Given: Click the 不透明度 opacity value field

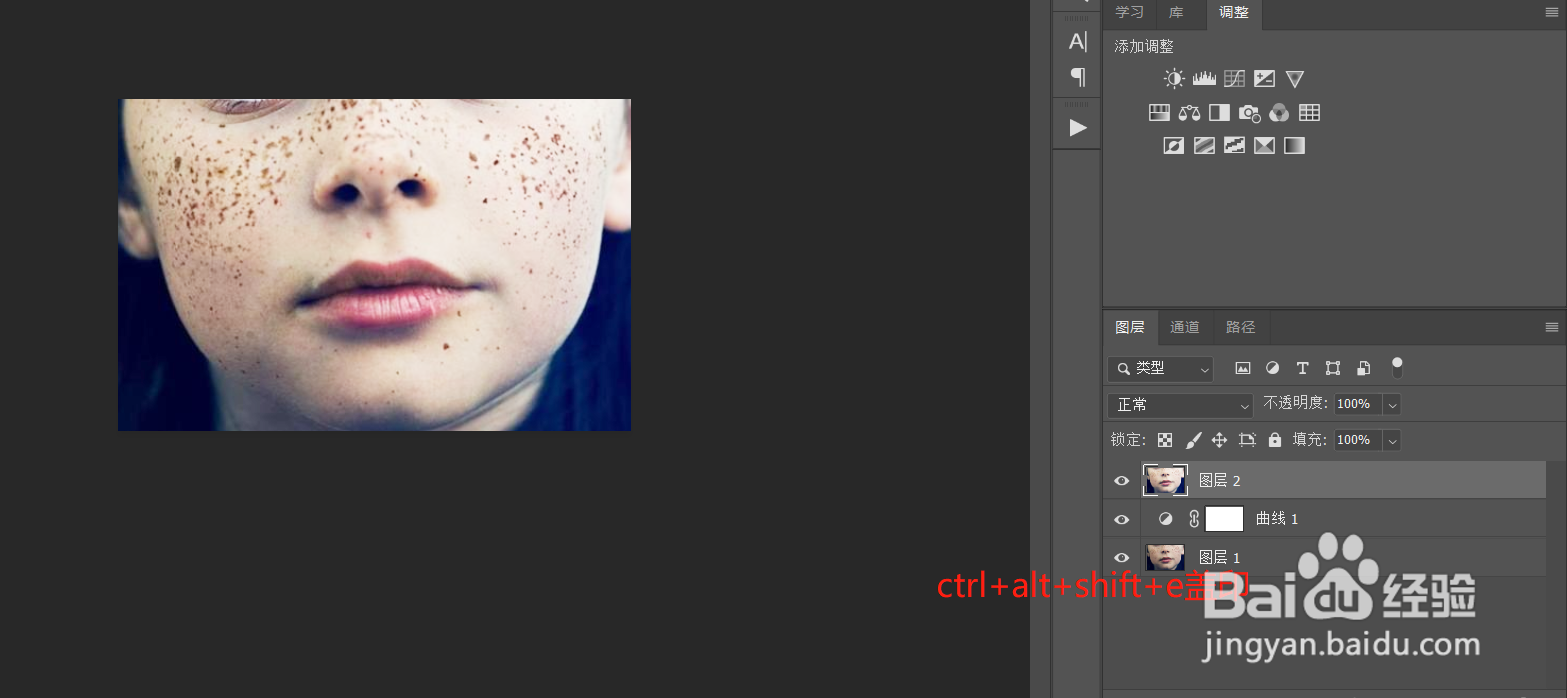Looking at the screenshot, I should (1357, 405).
